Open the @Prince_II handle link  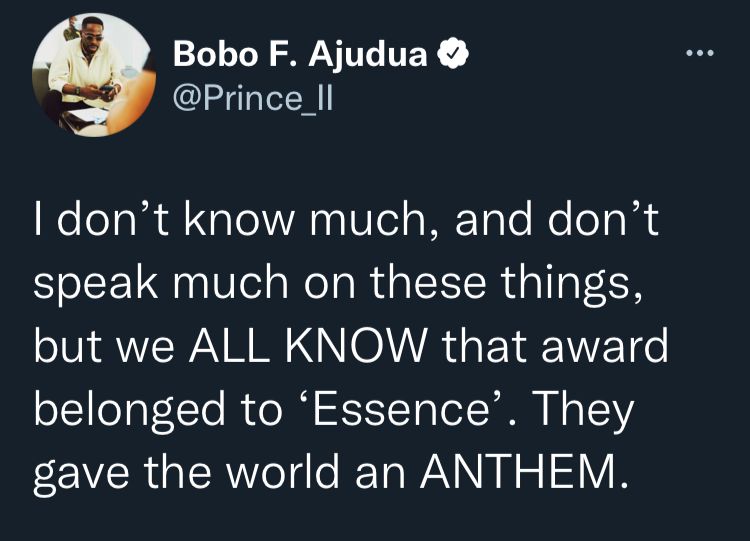click(253, 99)
